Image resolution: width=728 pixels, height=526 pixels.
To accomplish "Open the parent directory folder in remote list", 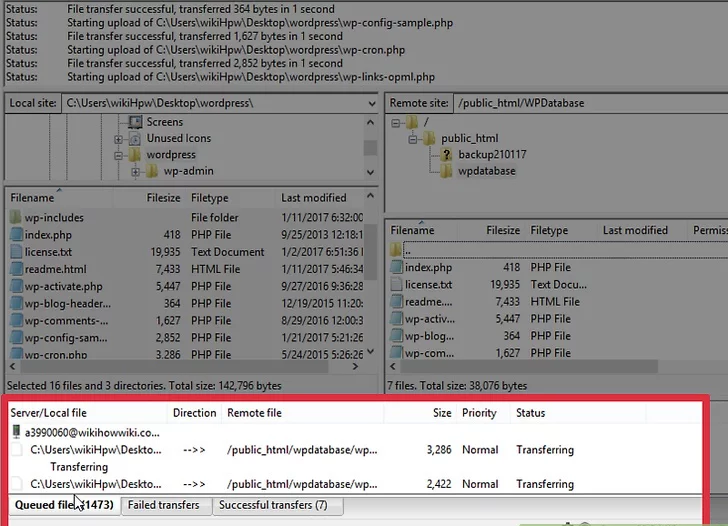I will pos(397,250).
